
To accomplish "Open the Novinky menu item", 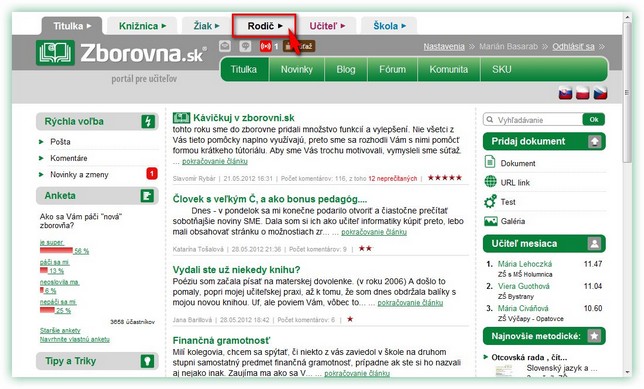I will 297,69.
